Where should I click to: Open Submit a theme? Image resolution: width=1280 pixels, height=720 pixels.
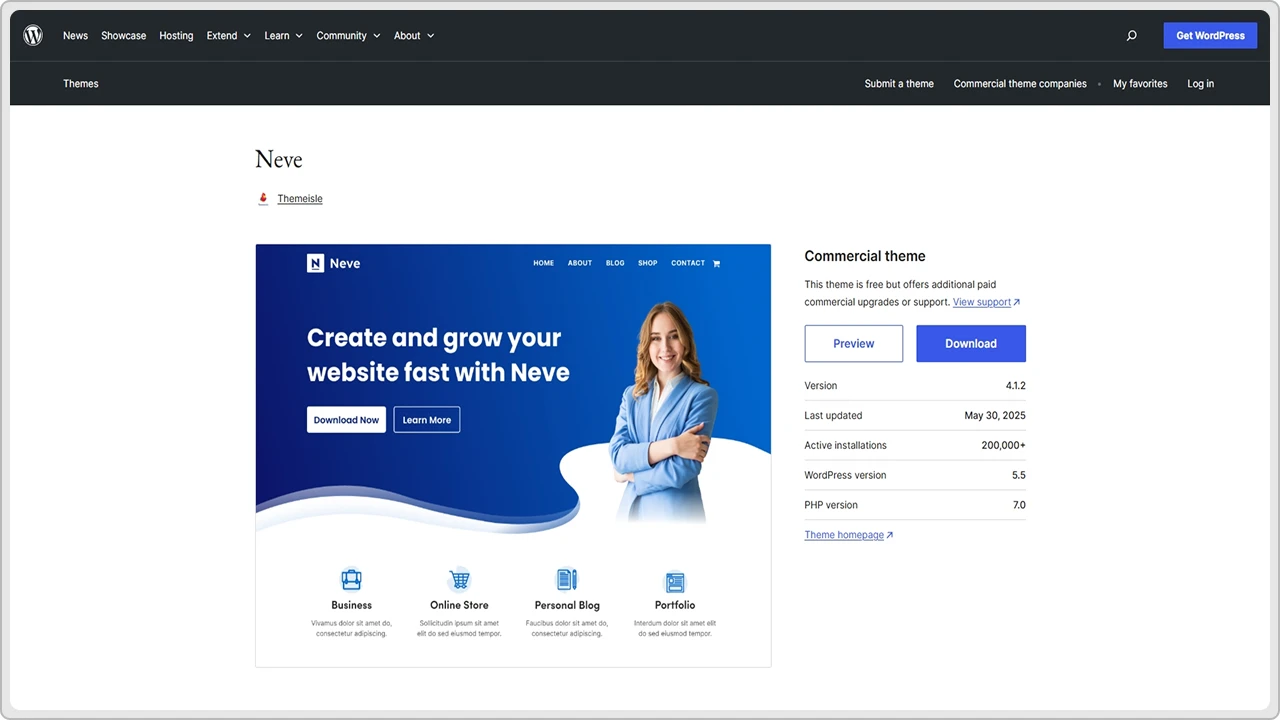point(899,84)
